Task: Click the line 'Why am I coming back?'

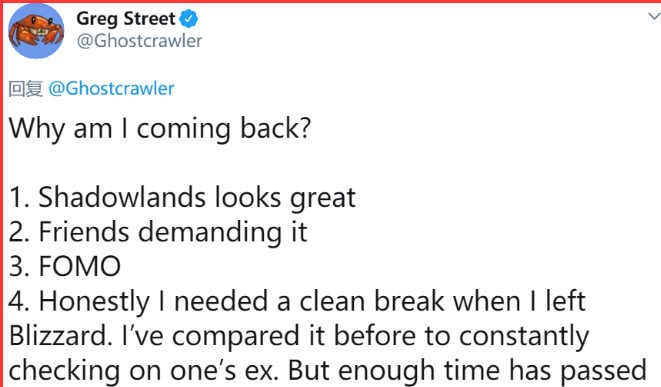Action: tap(160, 129)
